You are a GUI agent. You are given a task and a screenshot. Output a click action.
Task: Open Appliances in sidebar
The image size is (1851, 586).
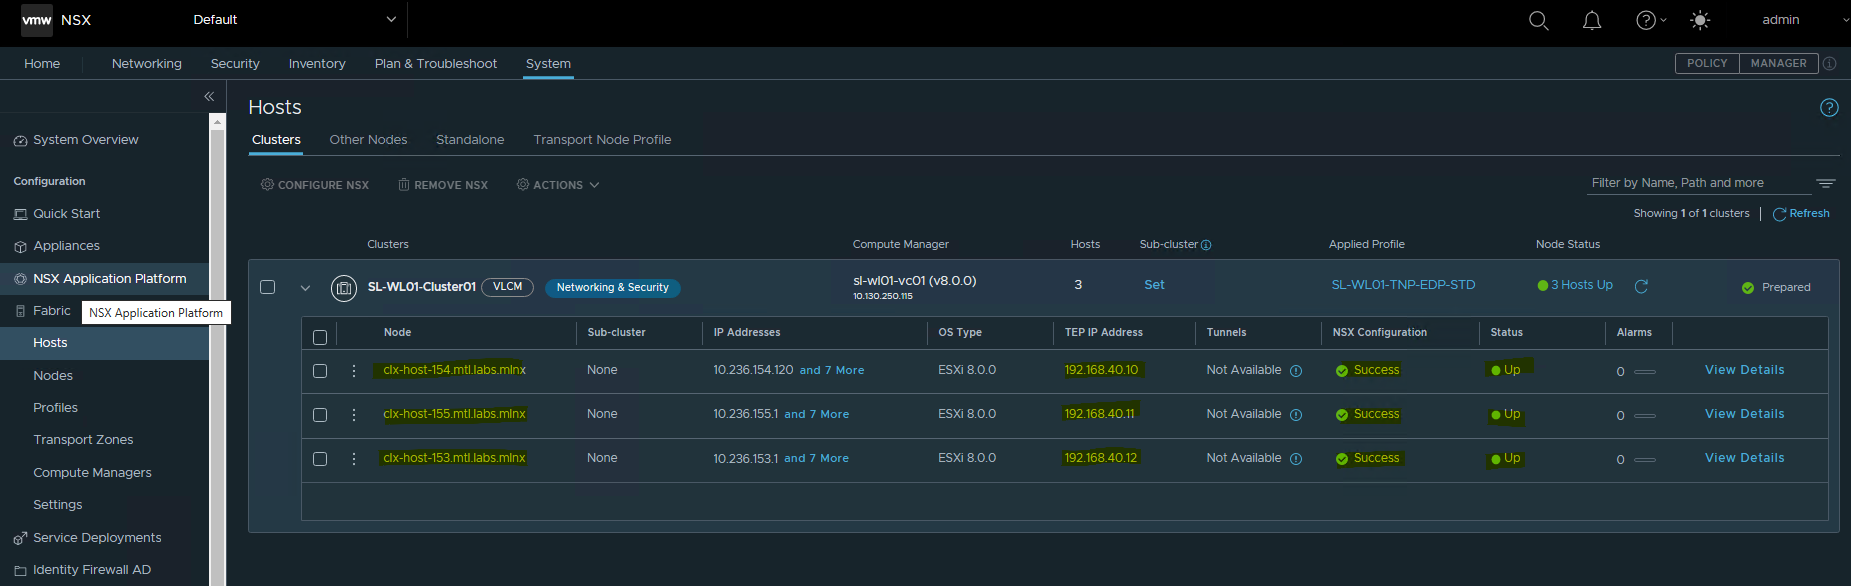click(66, 246)
